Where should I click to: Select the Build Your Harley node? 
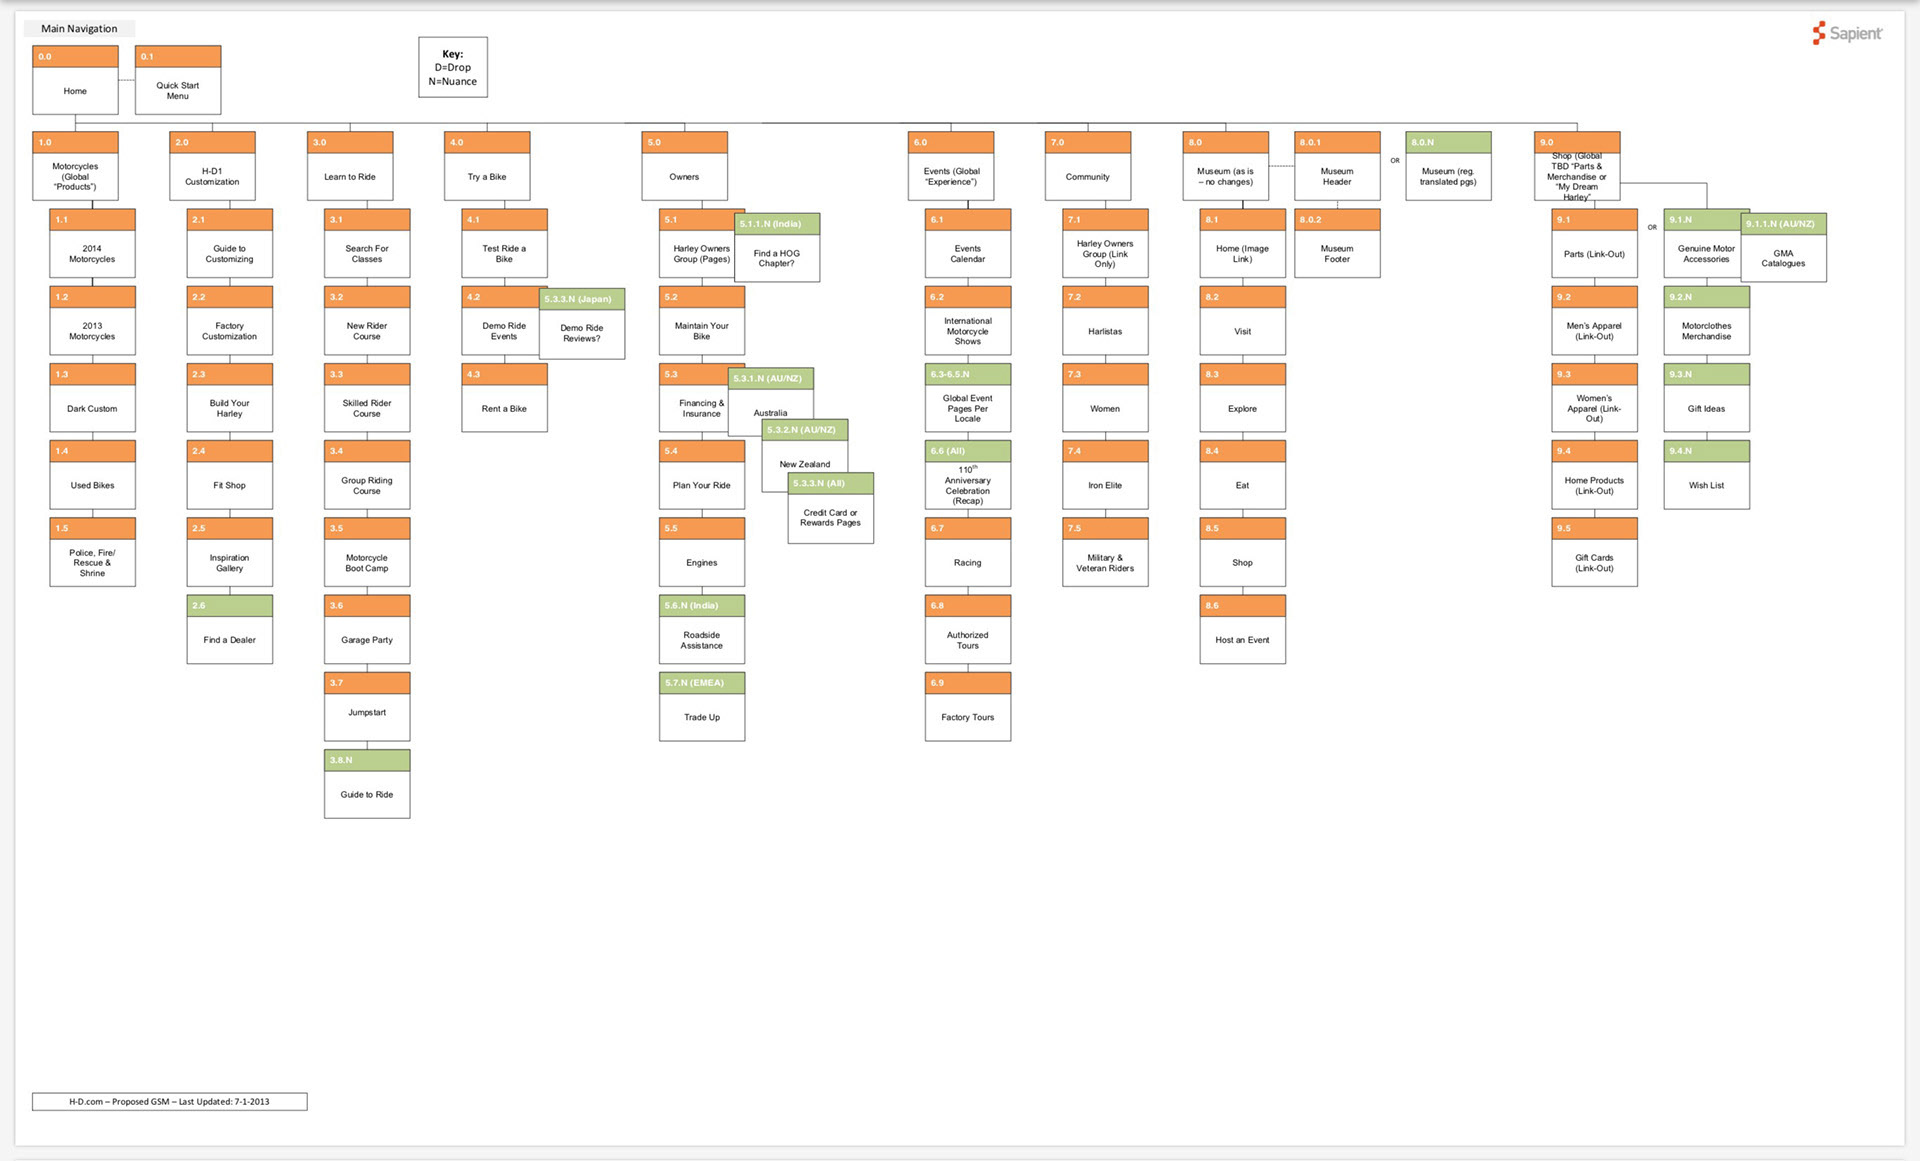coord(229,398)
